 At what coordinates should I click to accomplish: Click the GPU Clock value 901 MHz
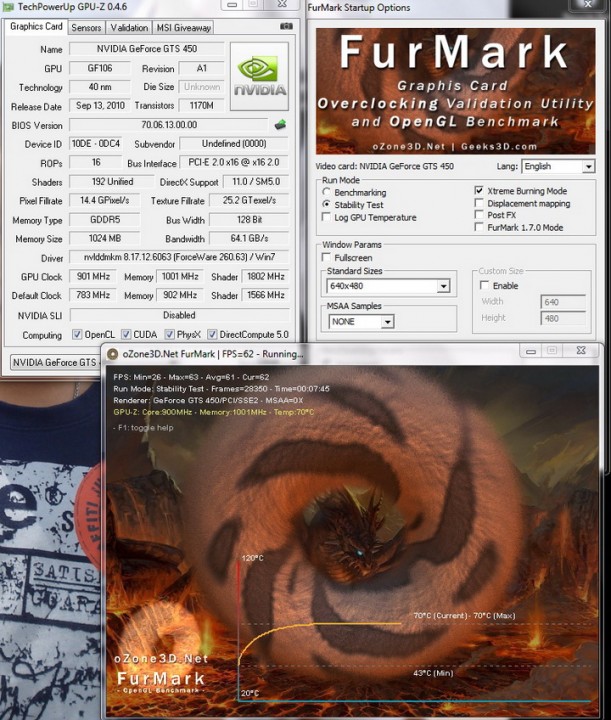click(93, 276)
